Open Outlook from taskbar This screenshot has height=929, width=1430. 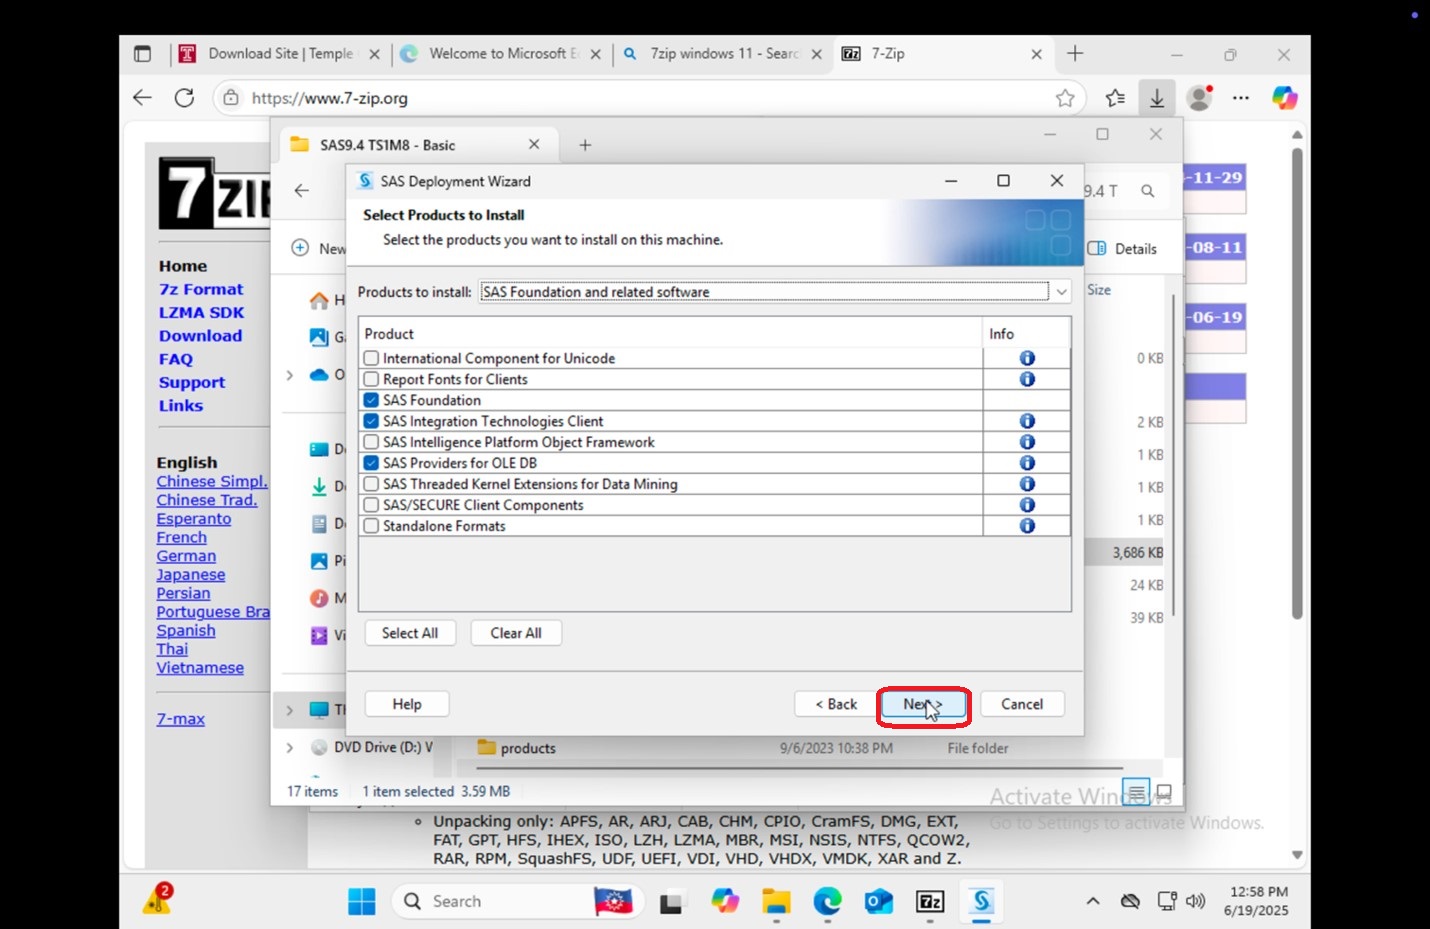tap(879, 901)
